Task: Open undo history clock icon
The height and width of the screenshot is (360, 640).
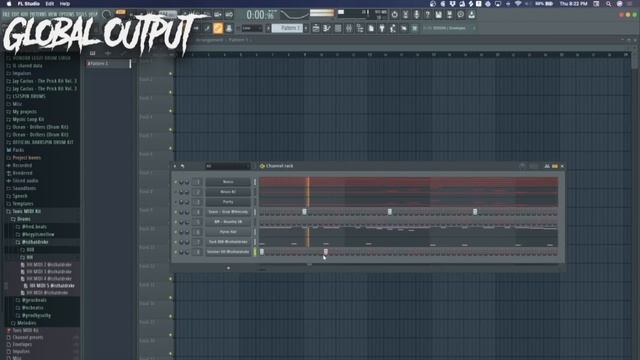Action: [x=460, y=15]
